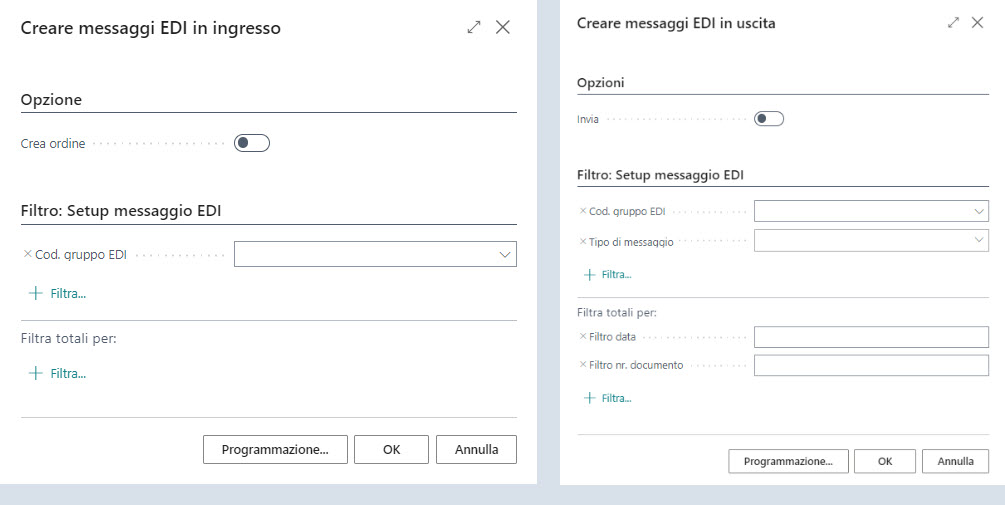Click Programmazione button in inbound dialog
The image size is (1005, 505).
click(275, 449)
